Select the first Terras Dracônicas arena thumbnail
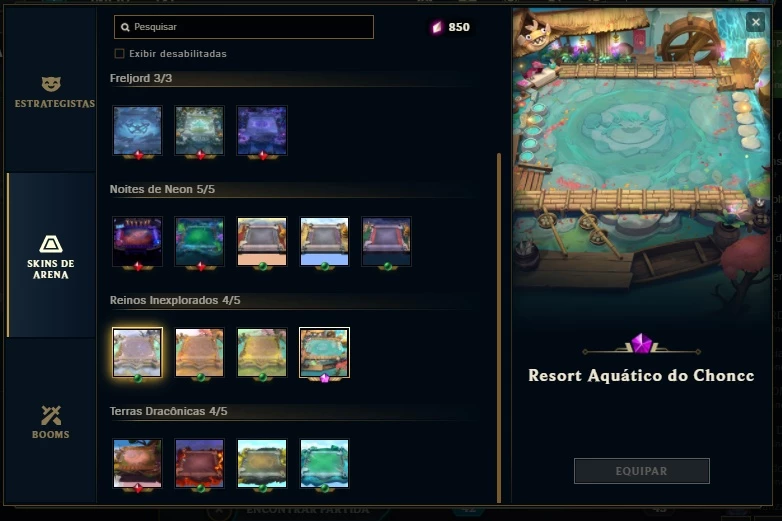 point(138,463)
